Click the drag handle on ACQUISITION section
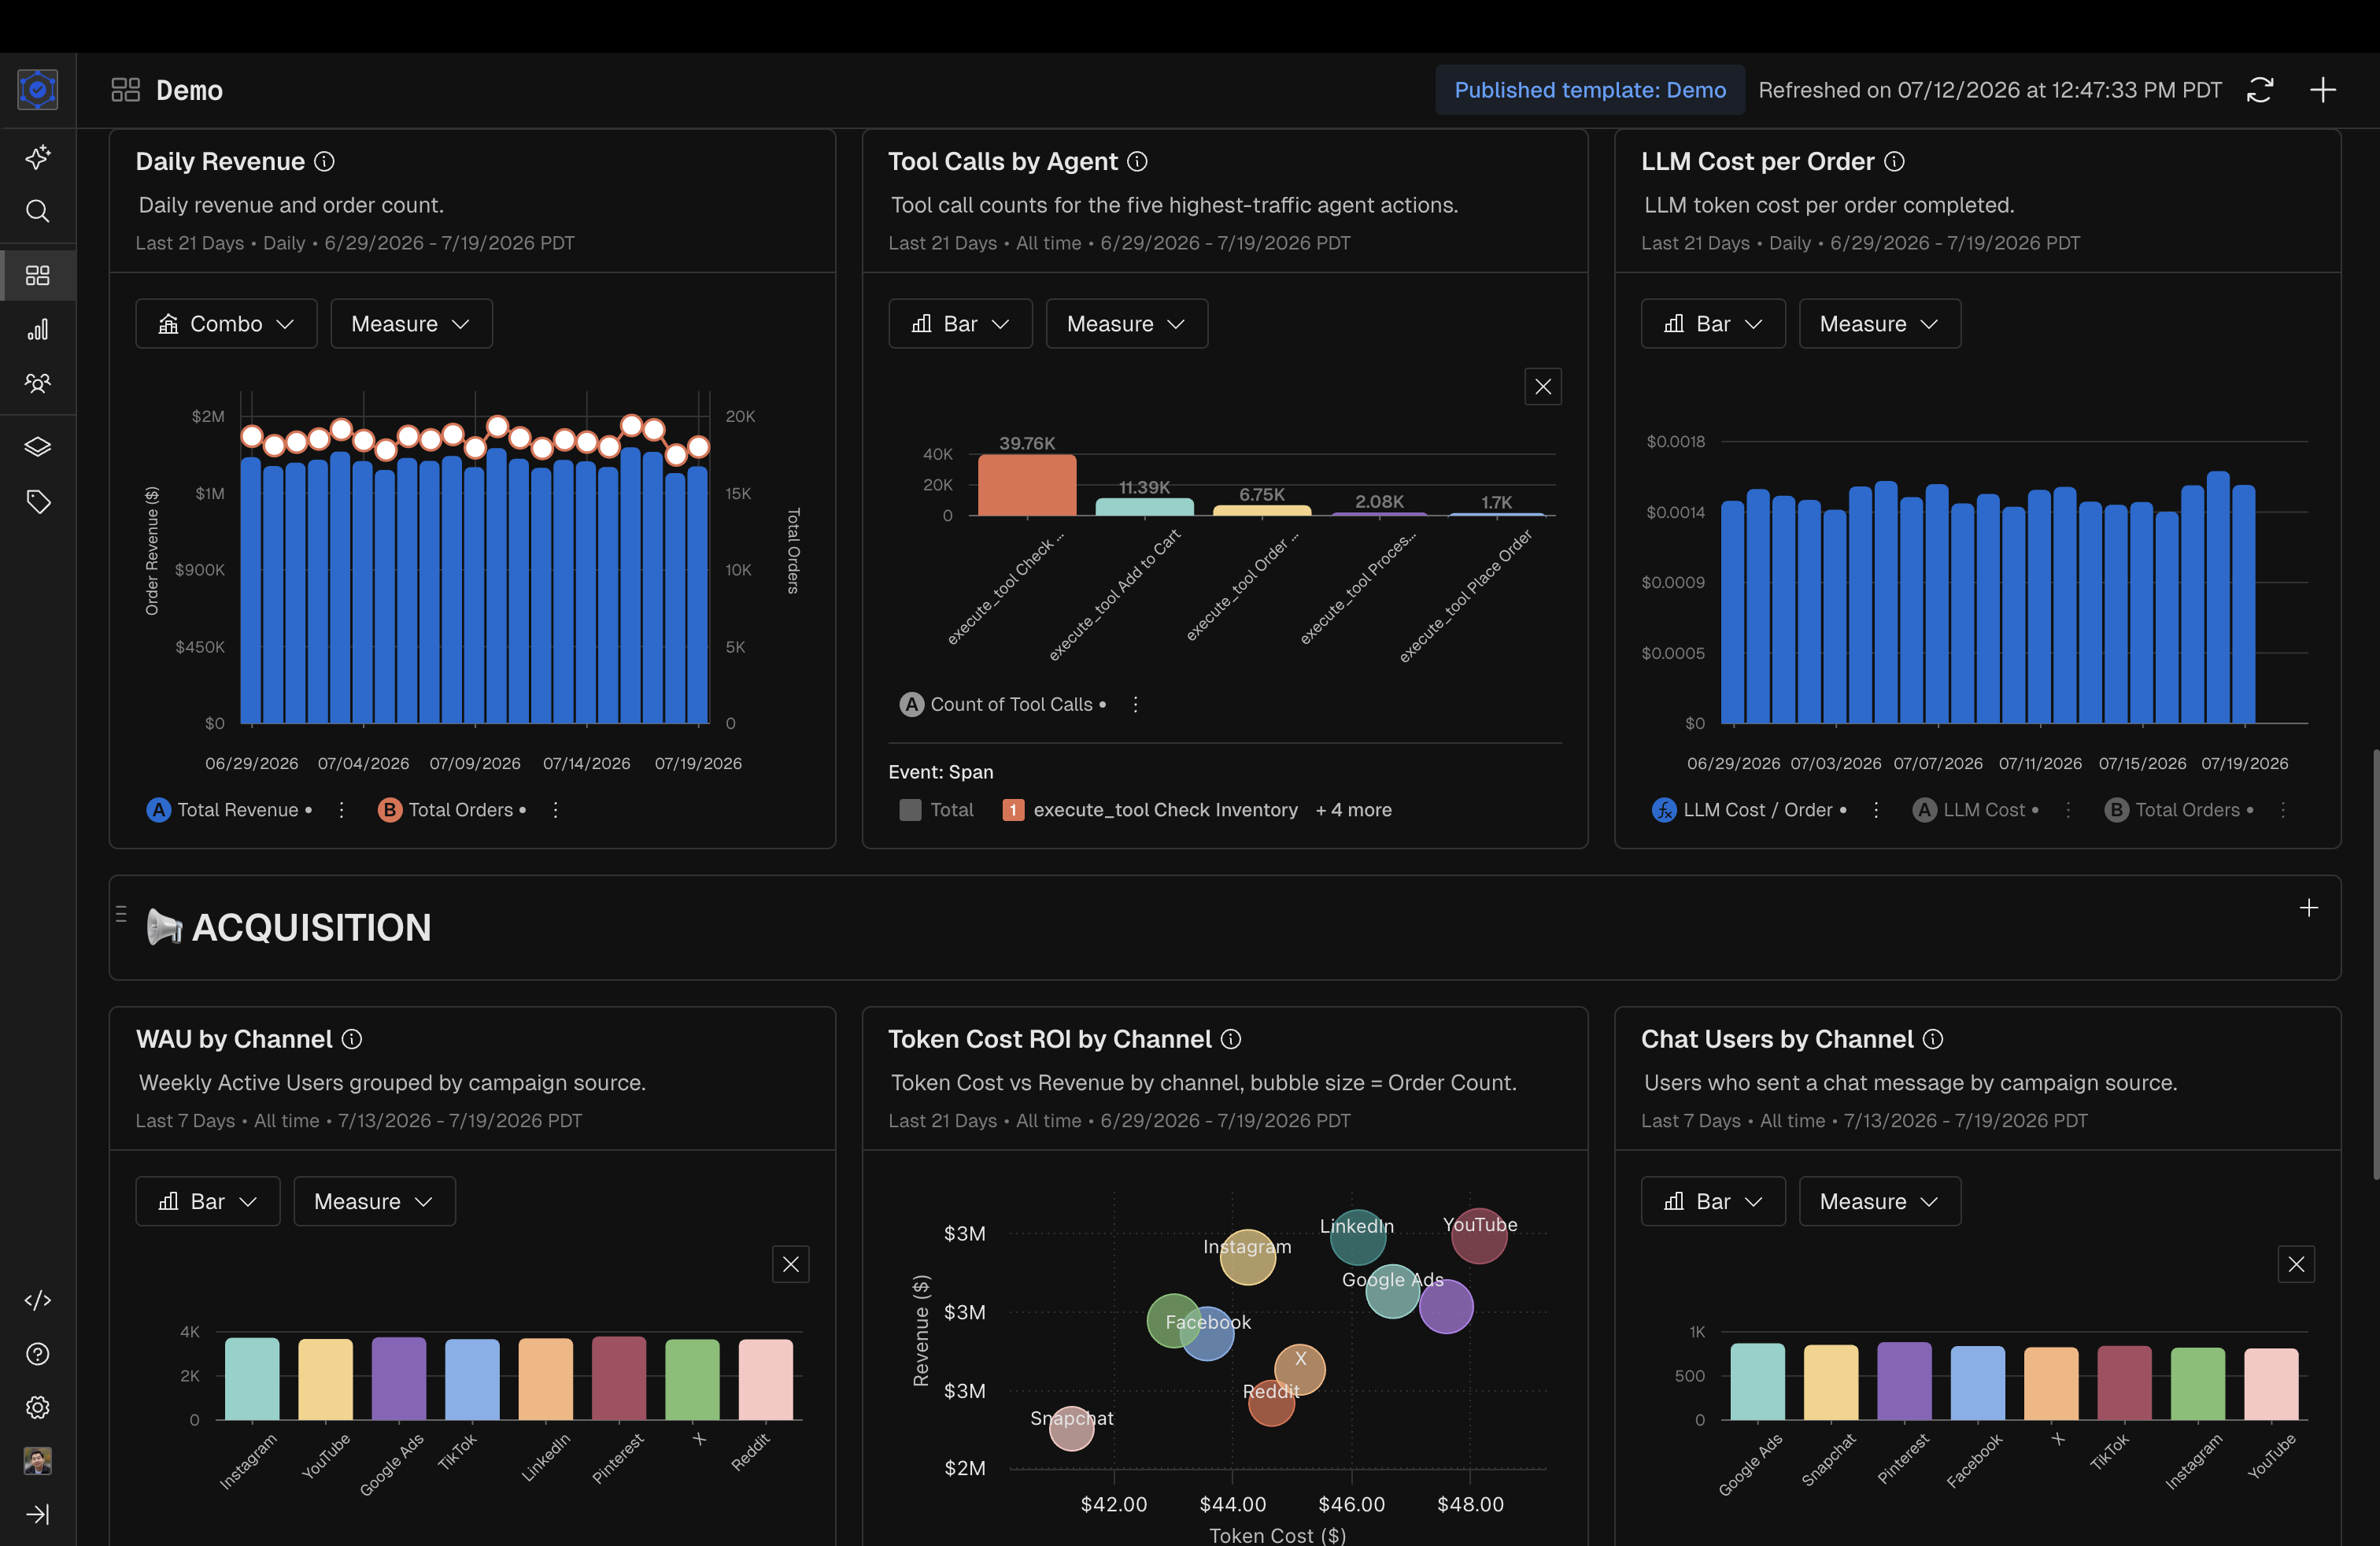This screenshot has height=1546, width=2380. (x=121, y=913)
